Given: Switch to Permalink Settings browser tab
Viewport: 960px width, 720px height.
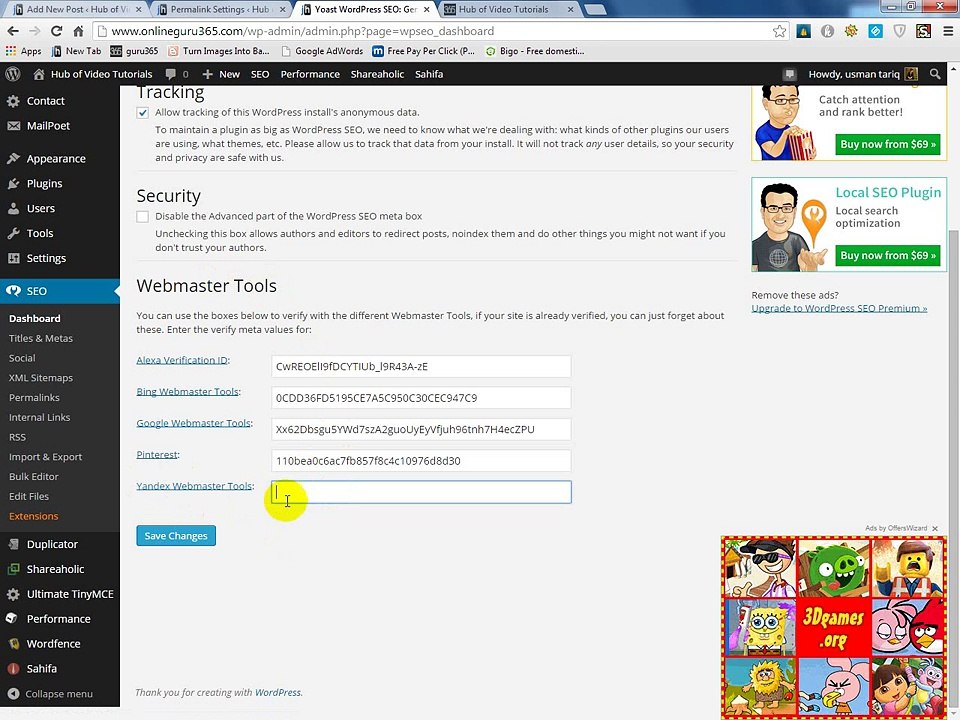Looking at the screenshot, I should 220,9.
